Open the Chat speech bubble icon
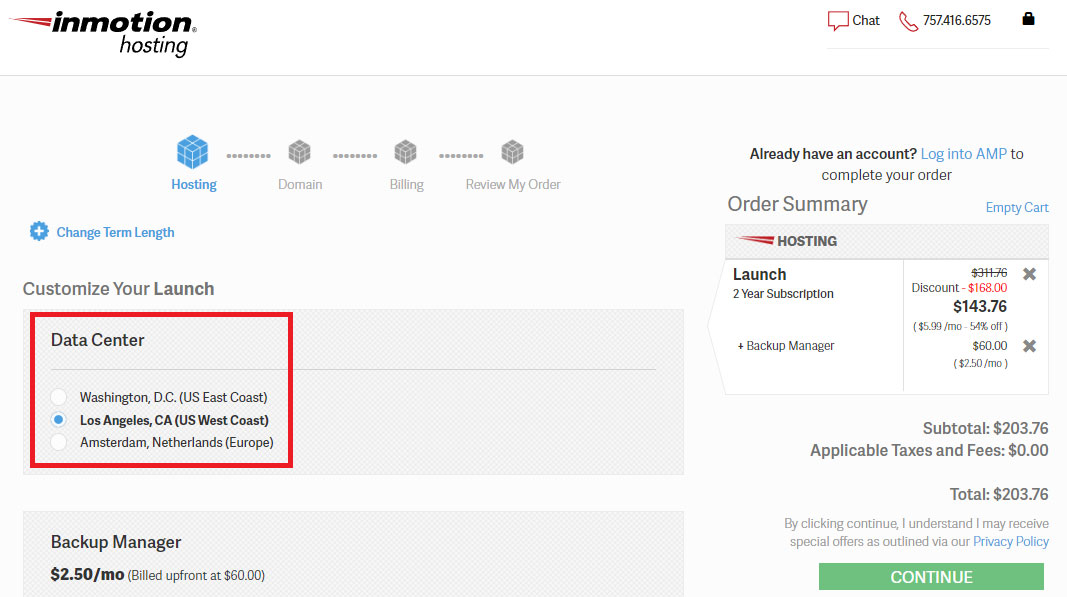This screenshot has height=597, width=1067. [x=838, y=21]
